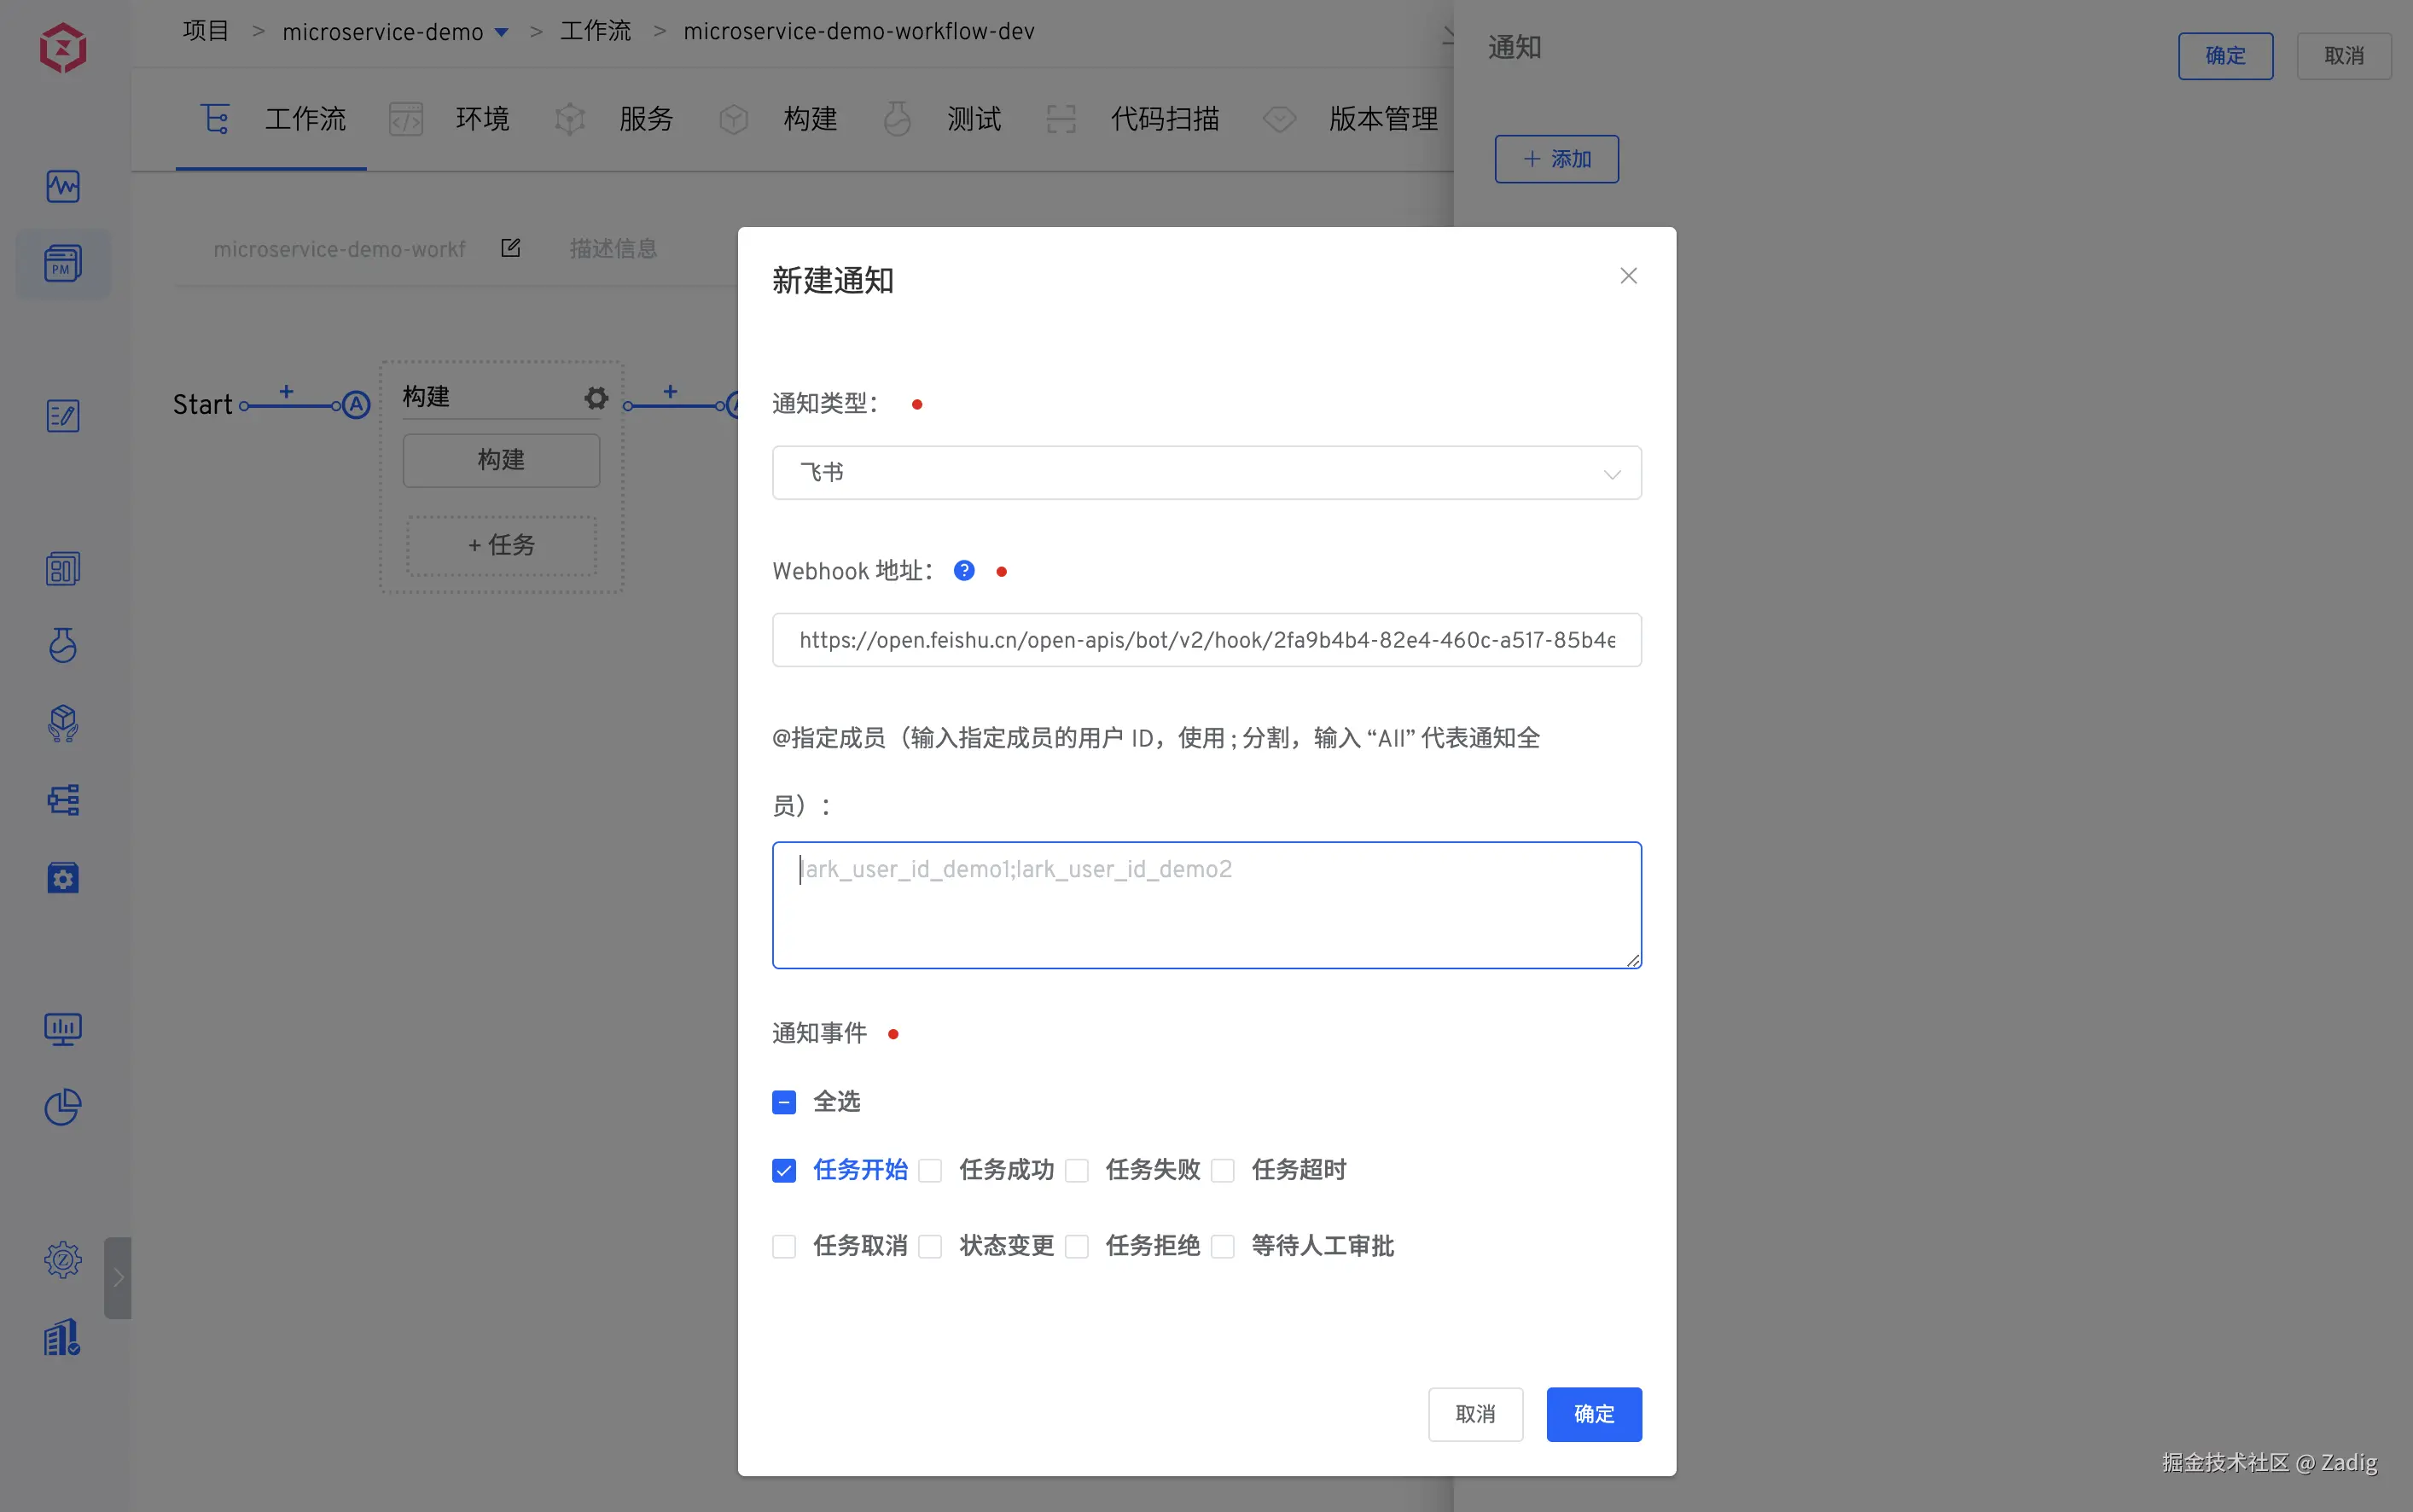Switch to the 代码扫描 tab
Image resolution: width=2413 pixels, height=1512 pixels.
[x=1164, y=119]
